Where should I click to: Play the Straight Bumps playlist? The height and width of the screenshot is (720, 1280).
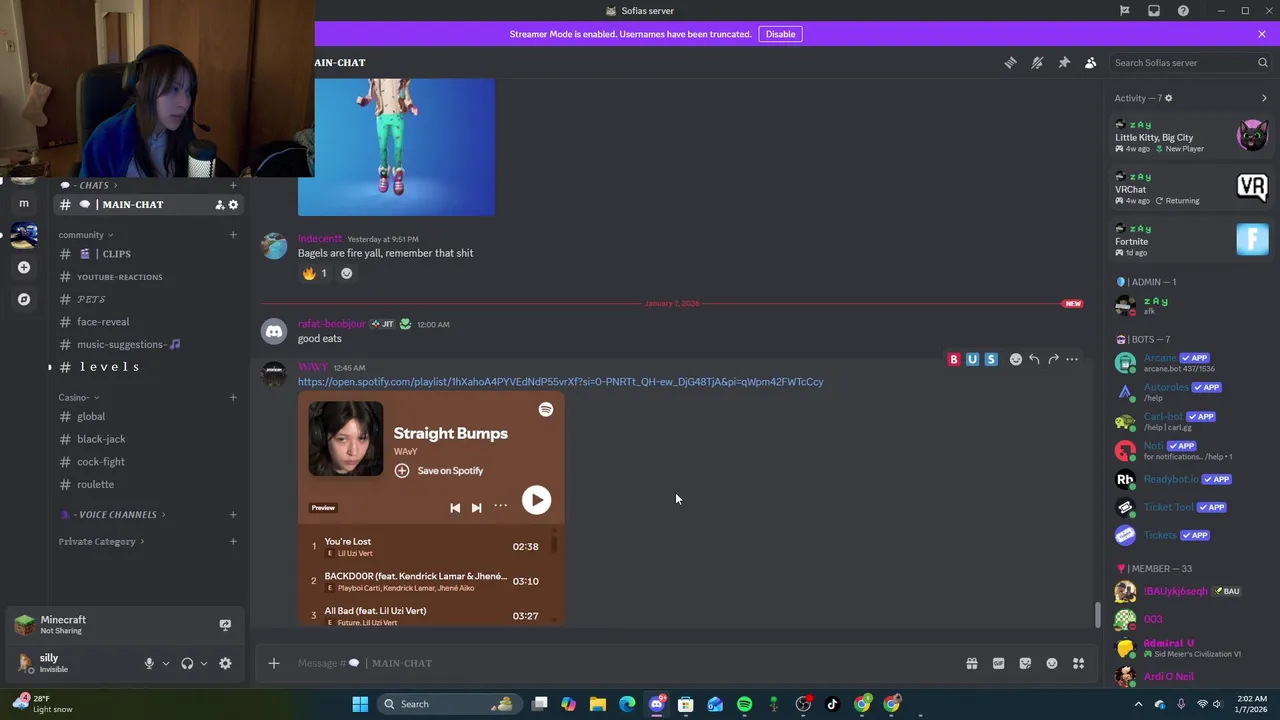pos(536,501)
